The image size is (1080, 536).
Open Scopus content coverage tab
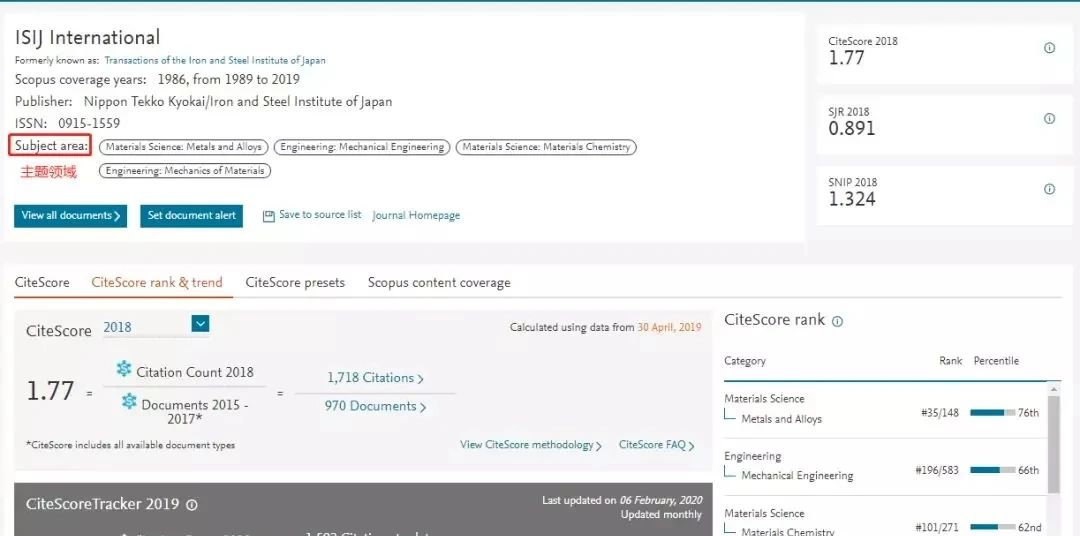[439, 282]
